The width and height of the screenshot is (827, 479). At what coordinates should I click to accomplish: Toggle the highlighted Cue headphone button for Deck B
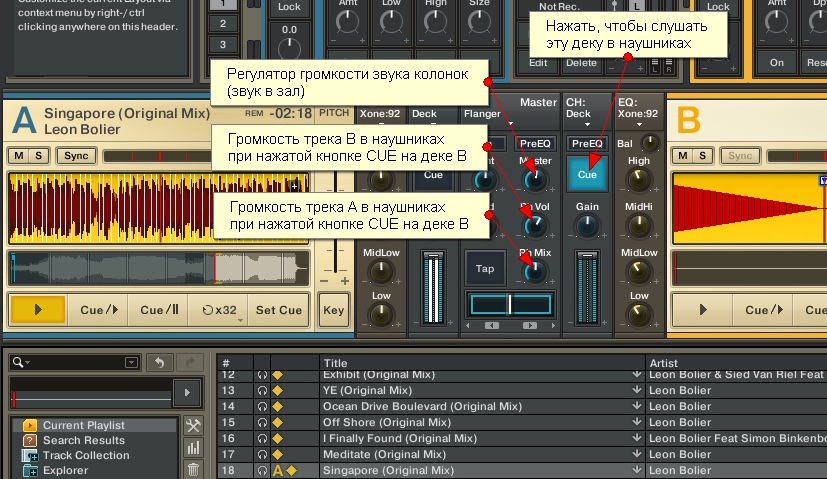click(587, 173)
